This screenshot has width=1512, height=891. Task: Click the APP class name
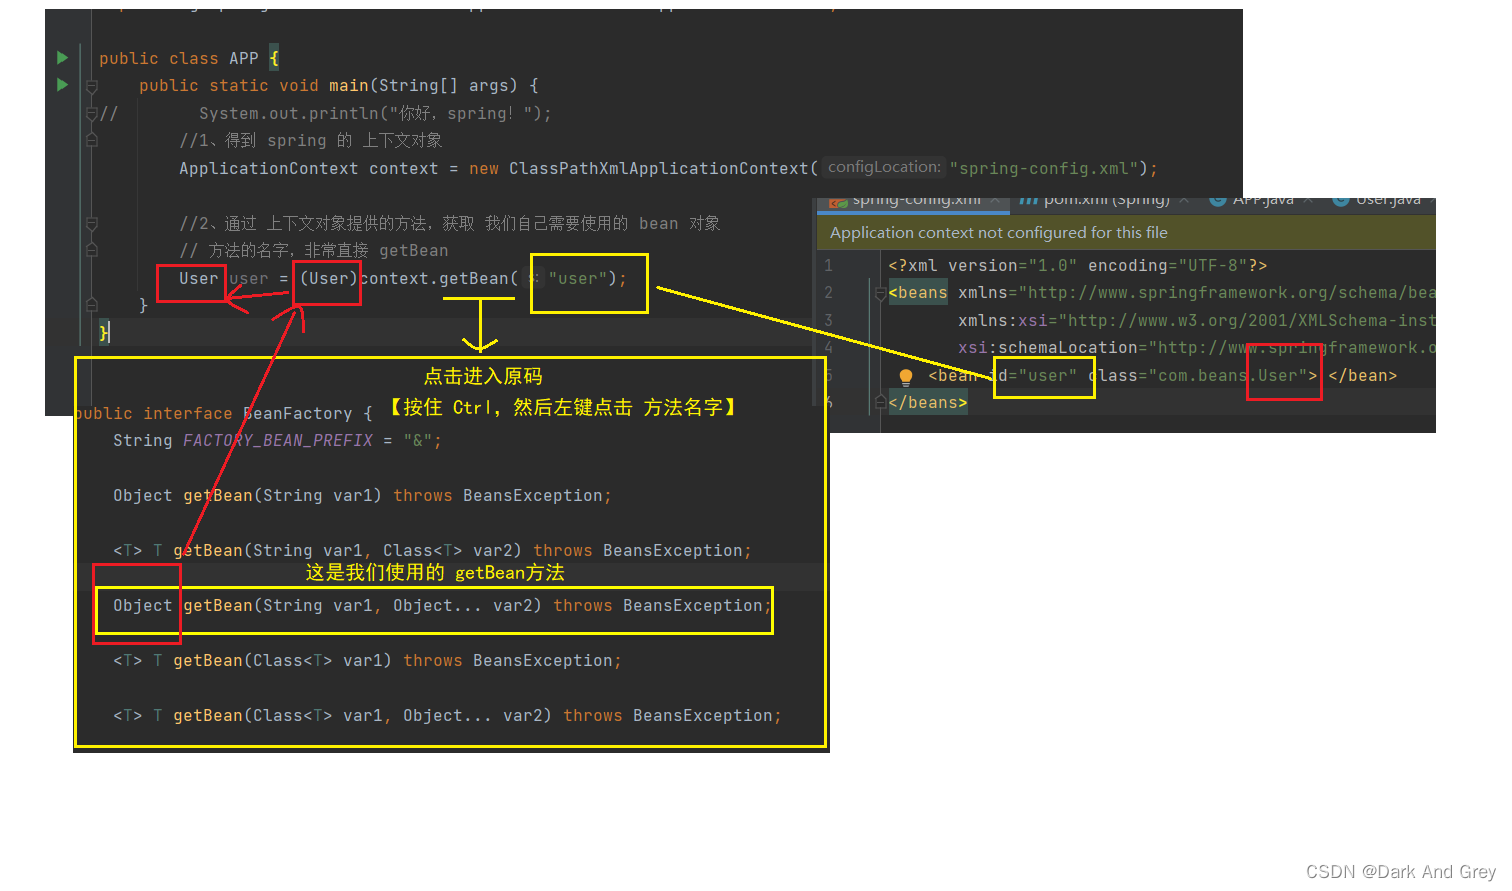[x=244, y=59]
